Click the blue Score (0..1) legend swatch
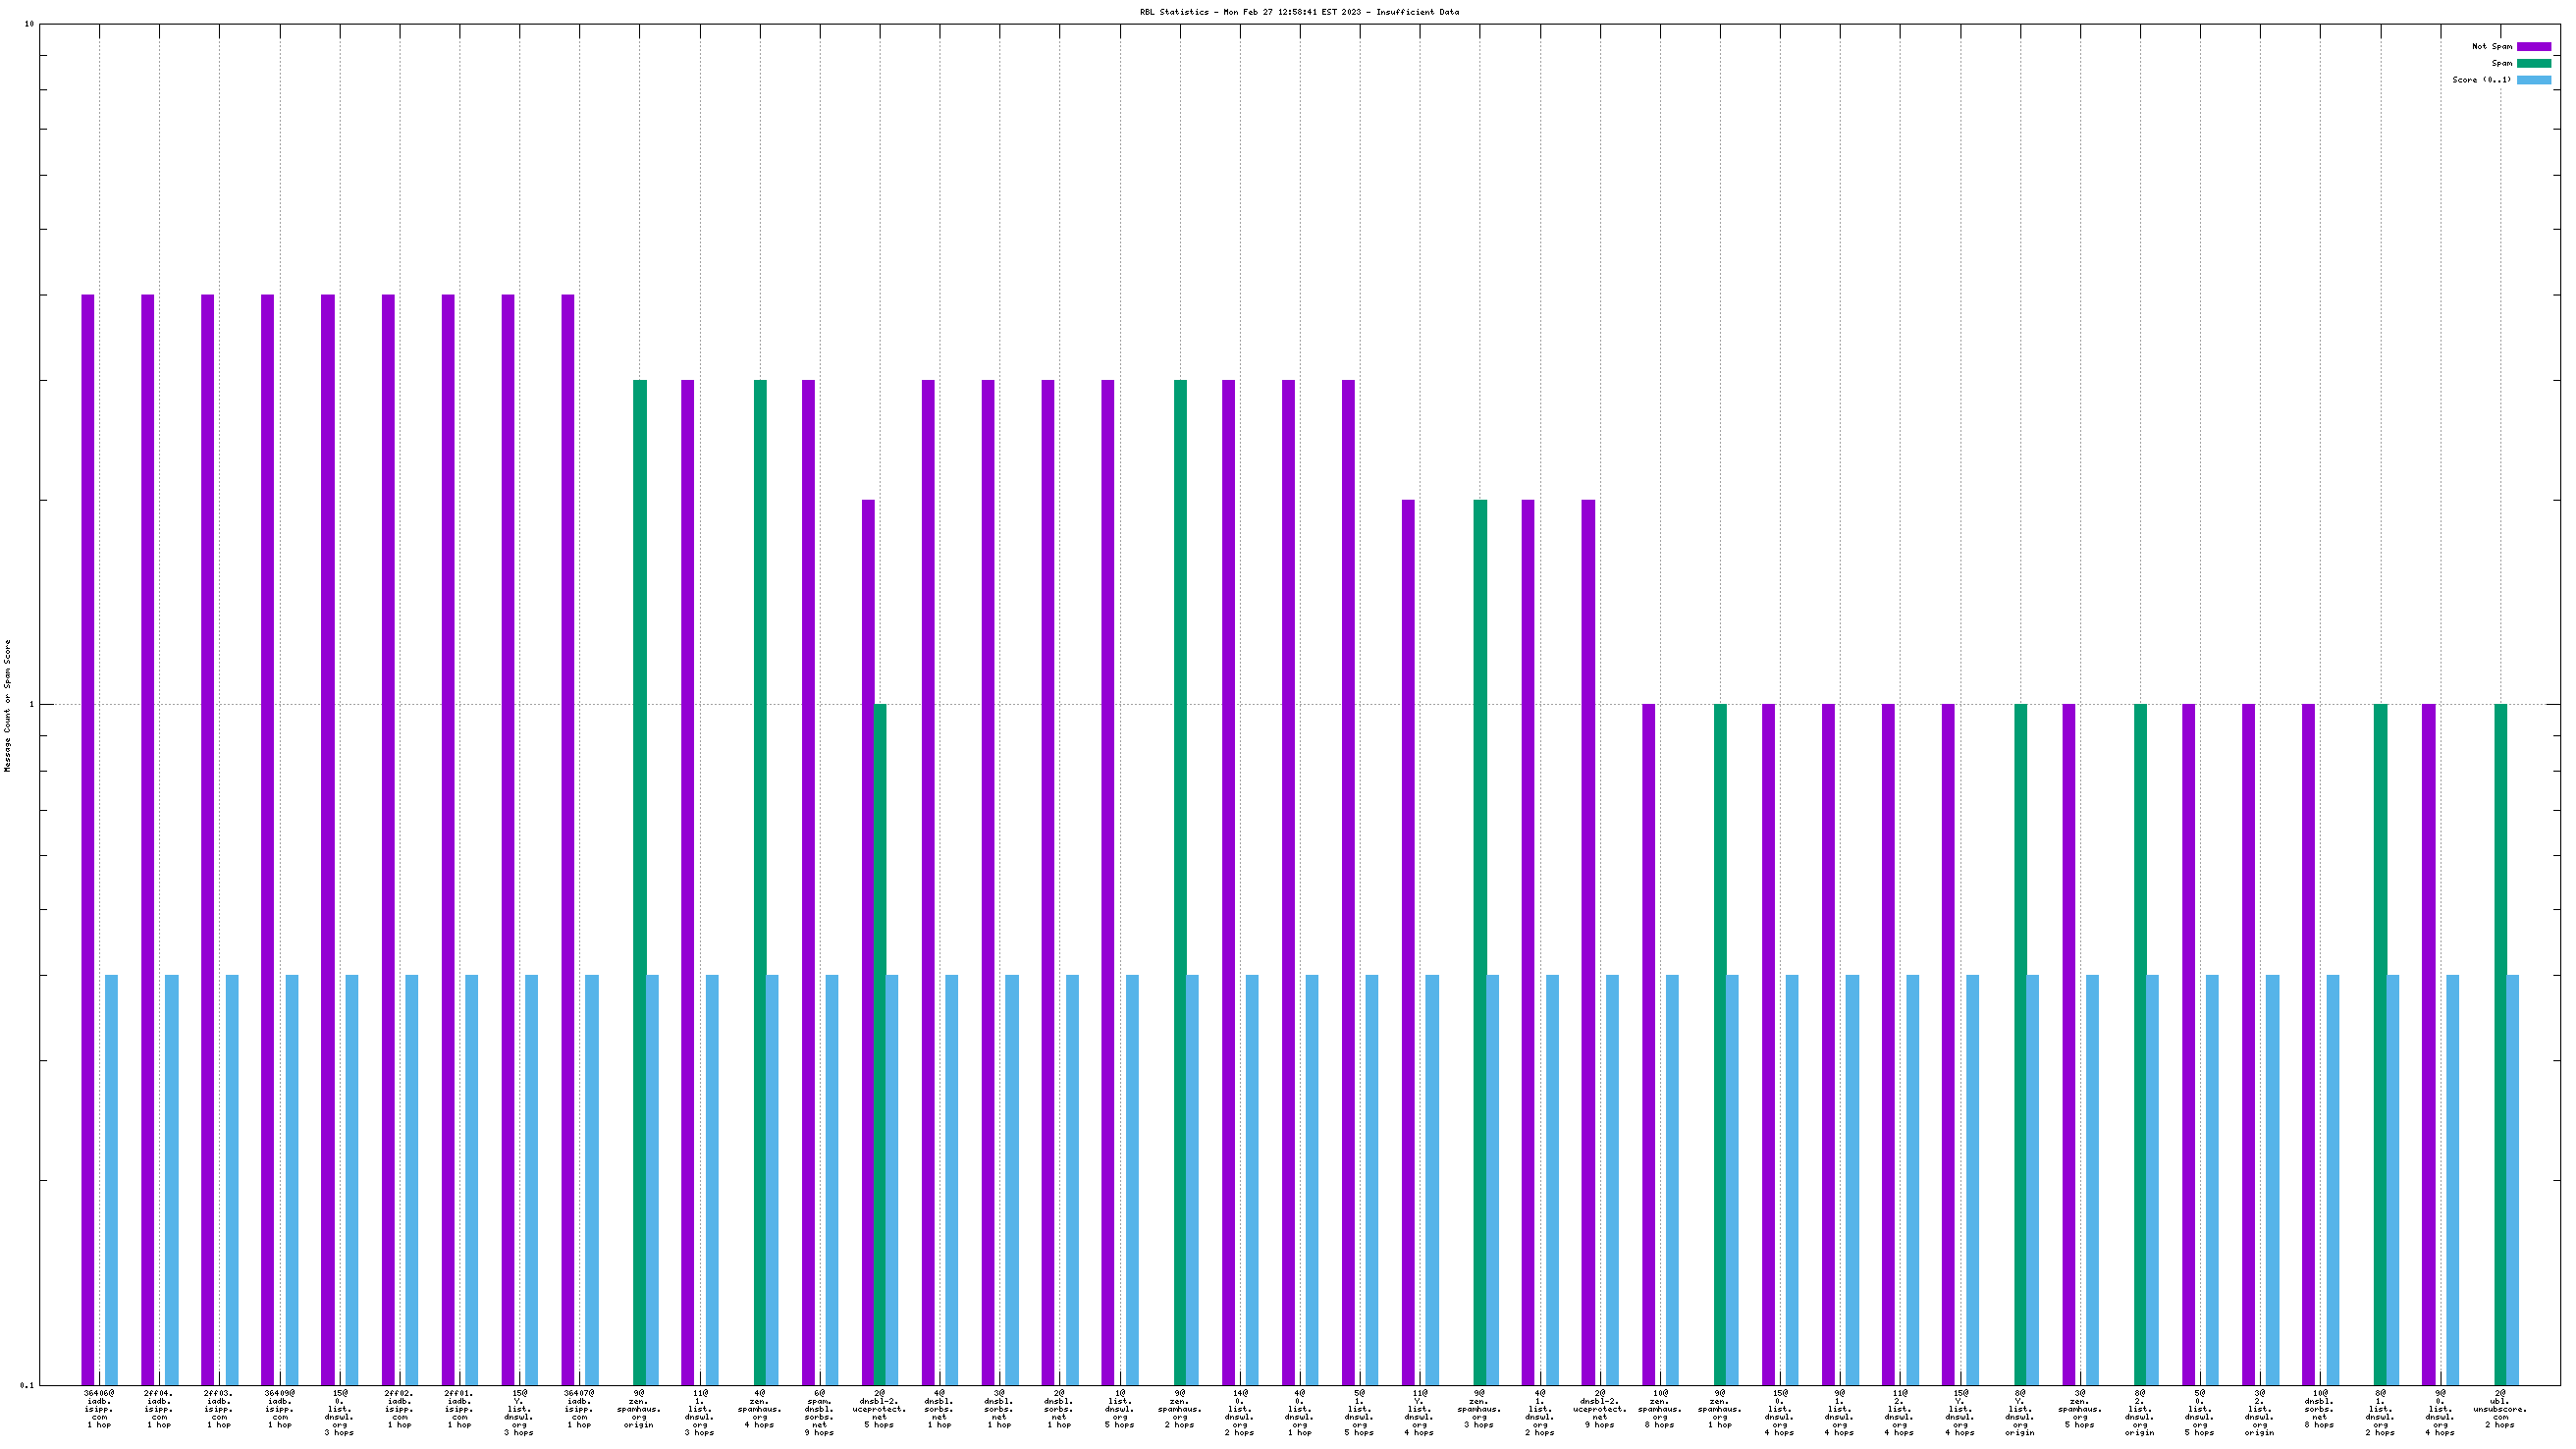 pos(2533,80)
